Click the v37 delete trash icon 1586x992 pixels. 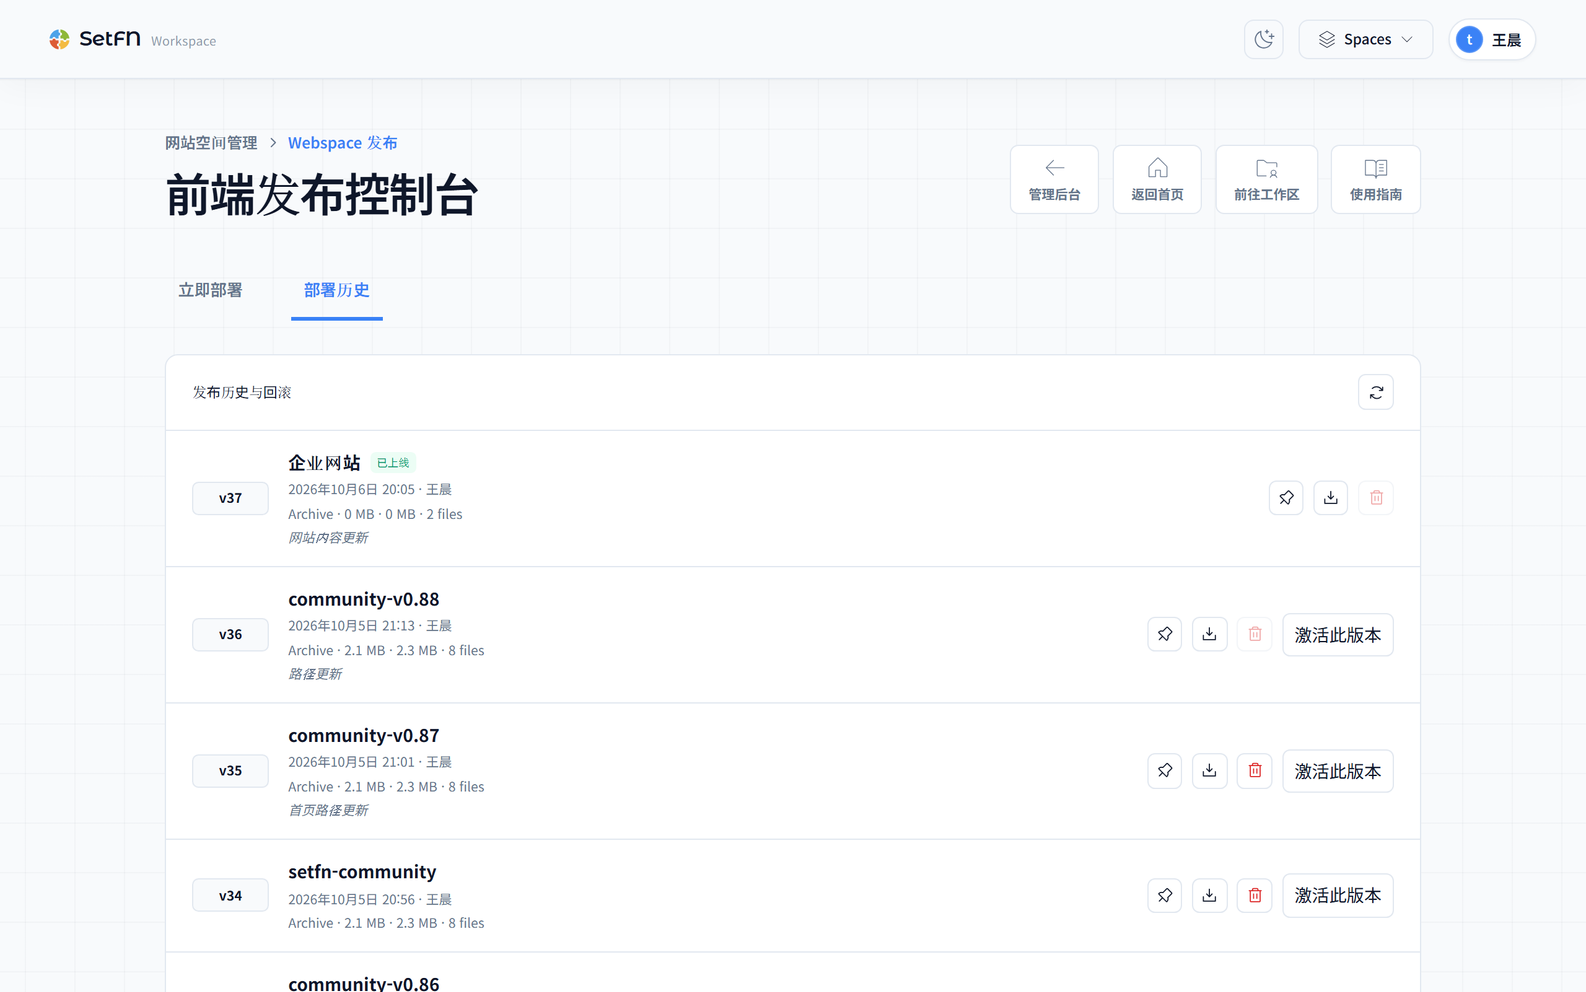tap(1376, 498)
